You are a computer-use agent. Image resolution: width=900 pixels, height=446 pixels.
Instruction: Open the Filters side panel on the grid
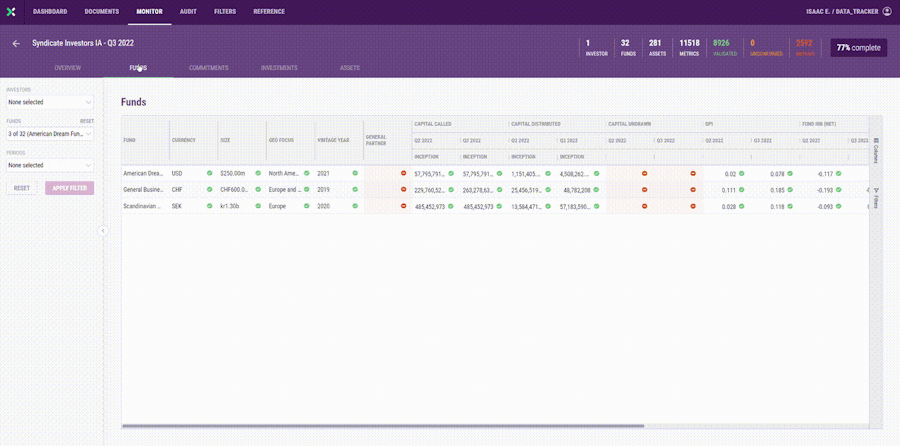876,198
